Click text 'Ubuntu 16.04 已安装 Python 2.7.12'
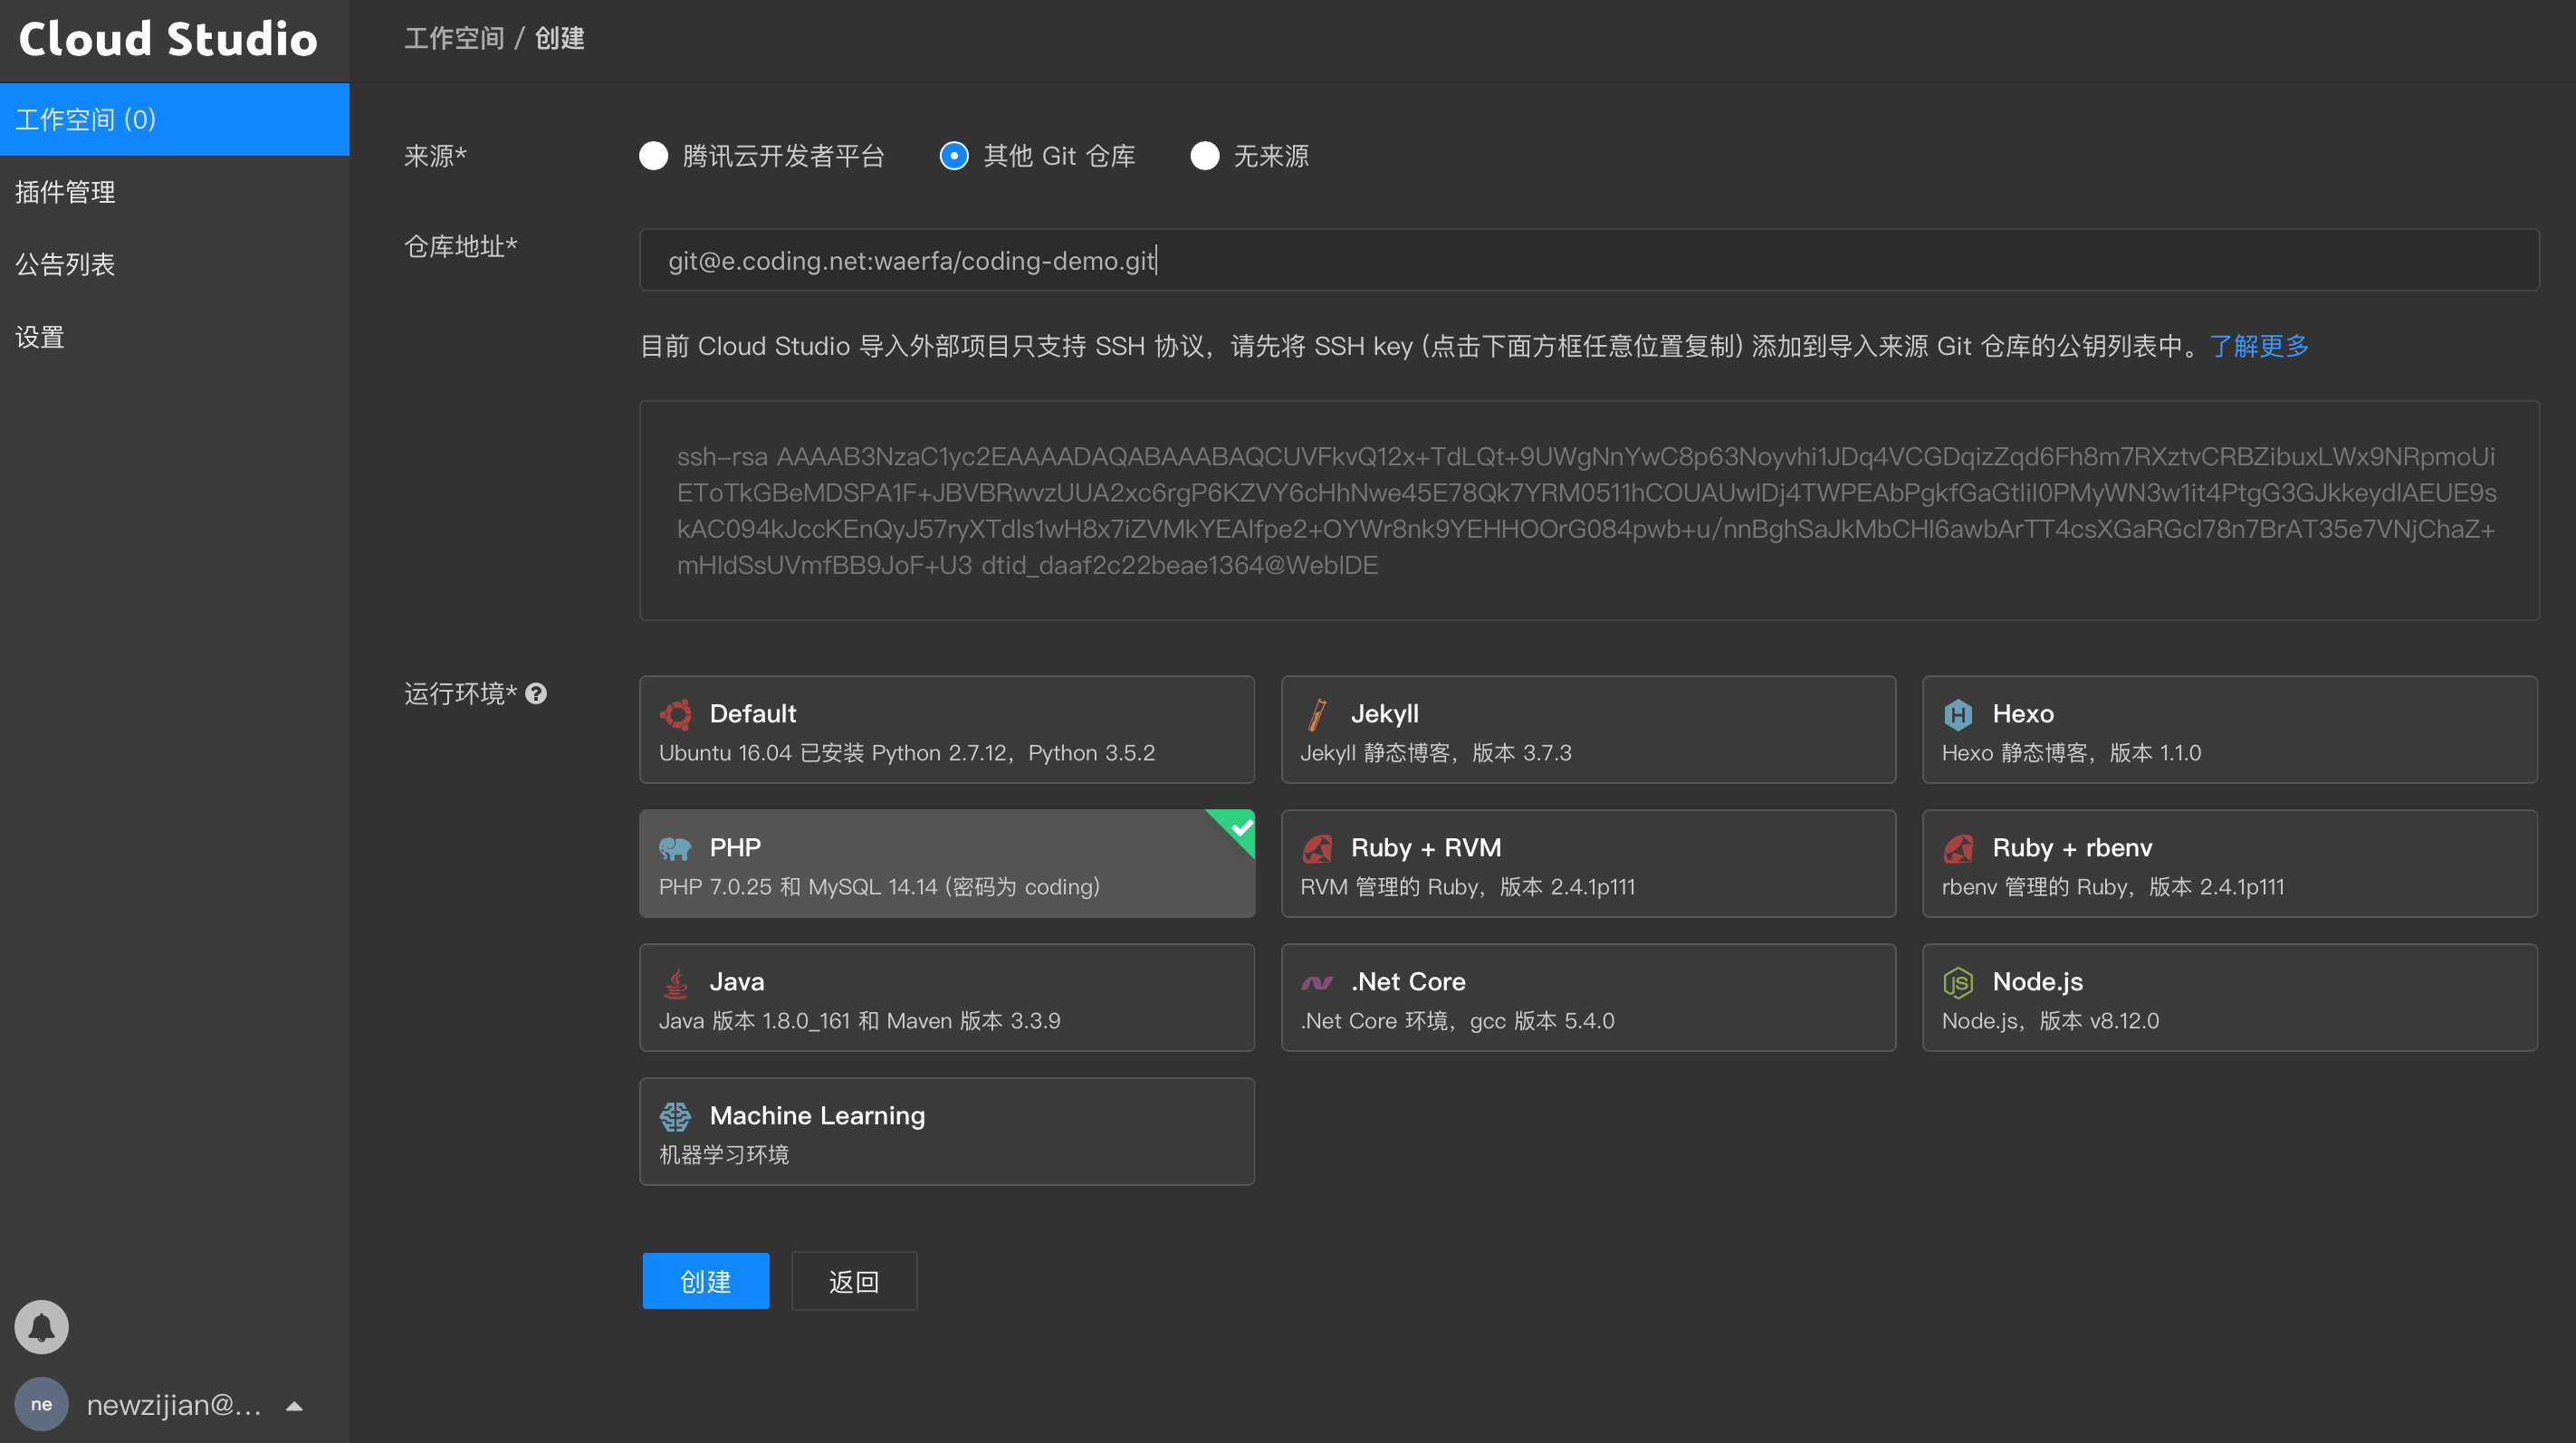Screen dimensions: 2576x1443 point(832,753)
